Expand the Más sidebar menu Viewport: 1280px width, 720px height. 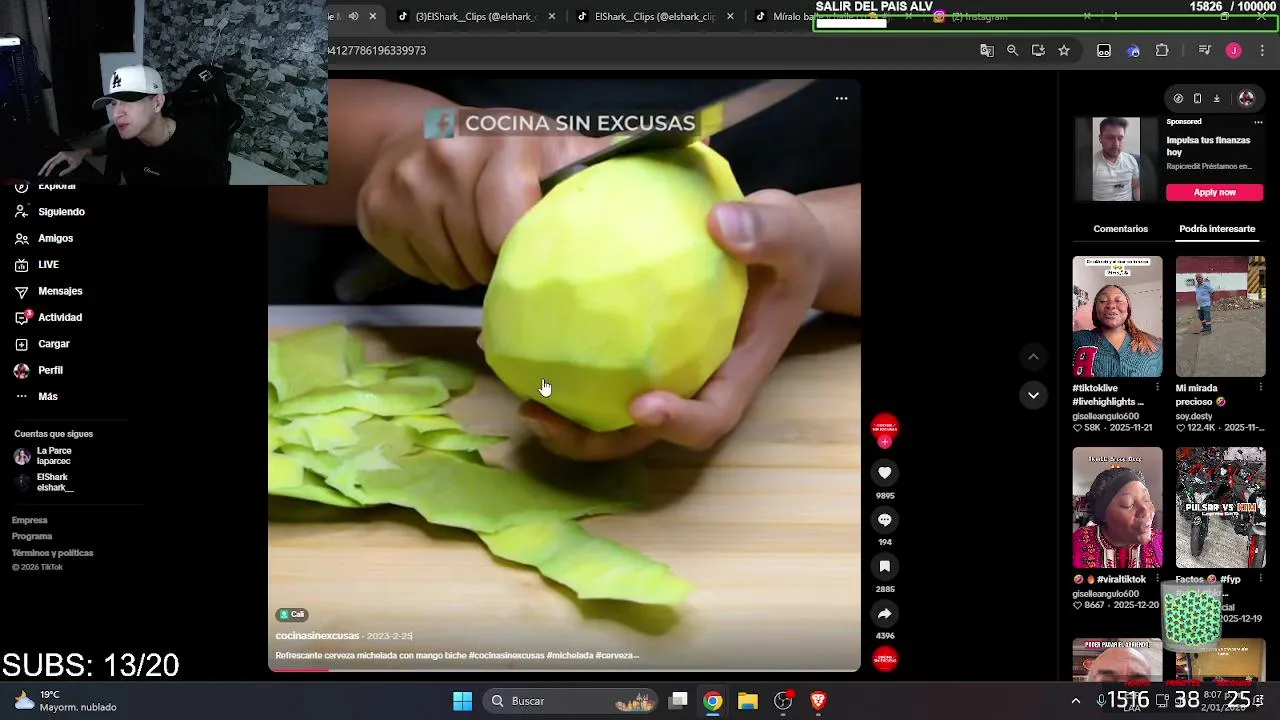(36, 396)
